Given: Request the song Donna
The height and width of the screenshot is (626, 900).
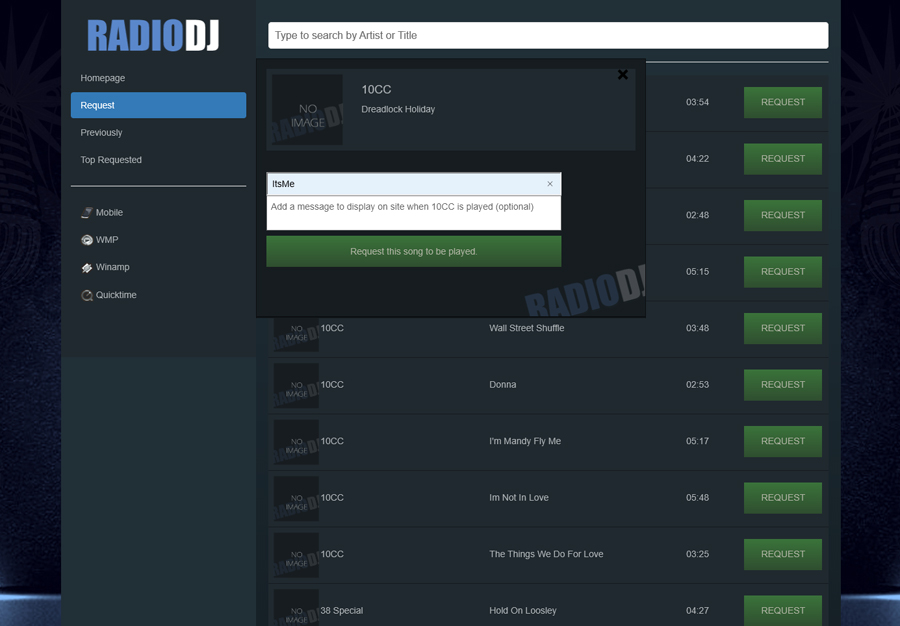Looking at the screenshot, I should click(x=782, y=385).
